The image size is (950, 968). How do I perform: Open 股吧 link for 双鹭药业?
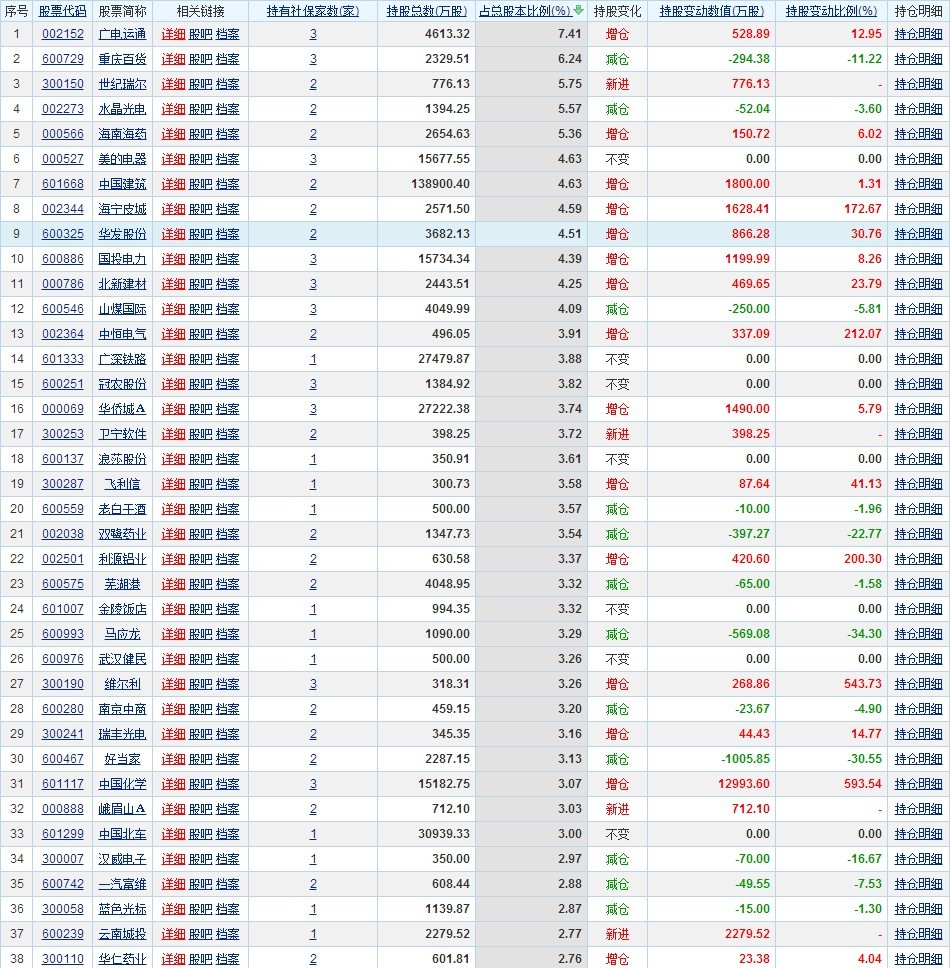[201, 534]
